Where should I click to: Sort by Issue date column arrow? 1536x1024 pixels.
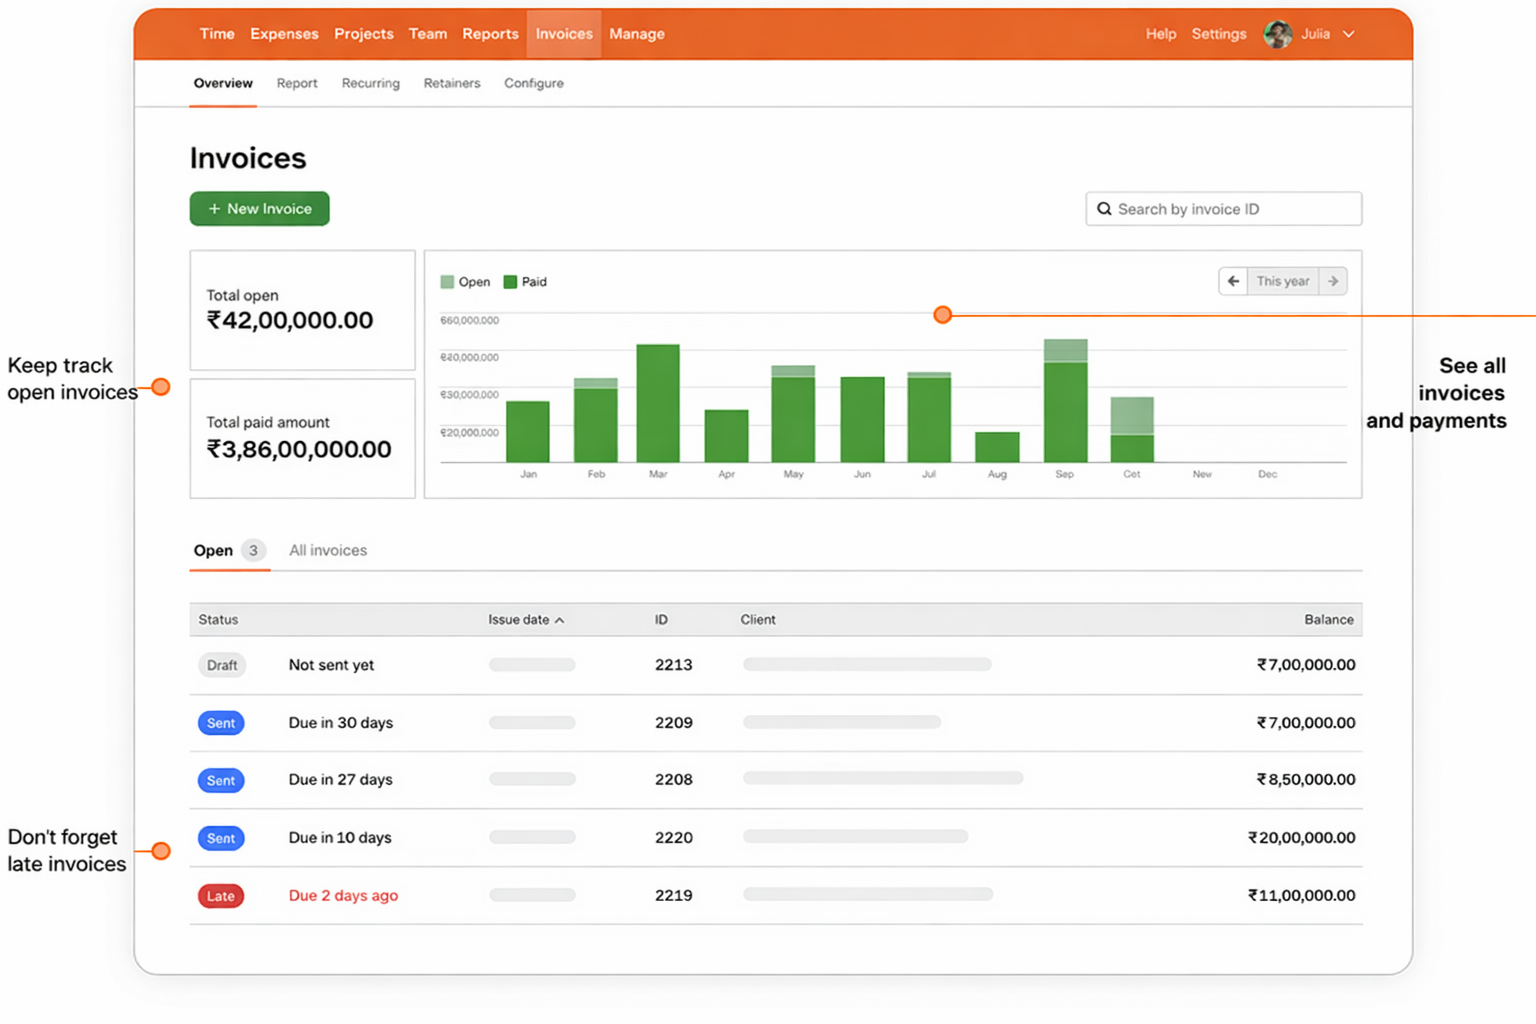point(560,620)
